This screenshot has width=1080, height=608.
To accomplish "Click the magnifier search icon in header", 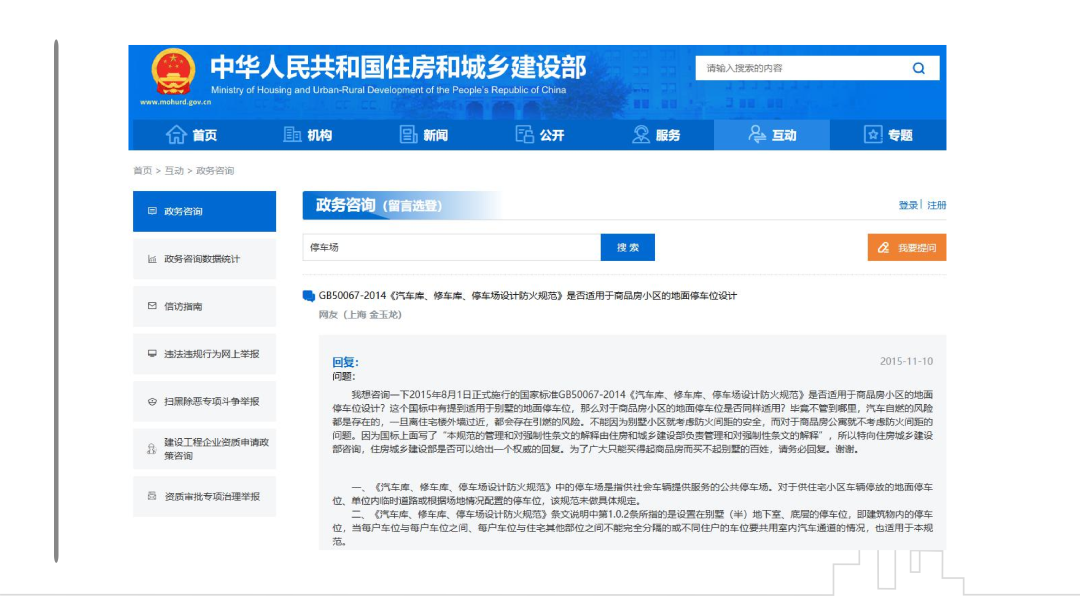I will (918, 68).
